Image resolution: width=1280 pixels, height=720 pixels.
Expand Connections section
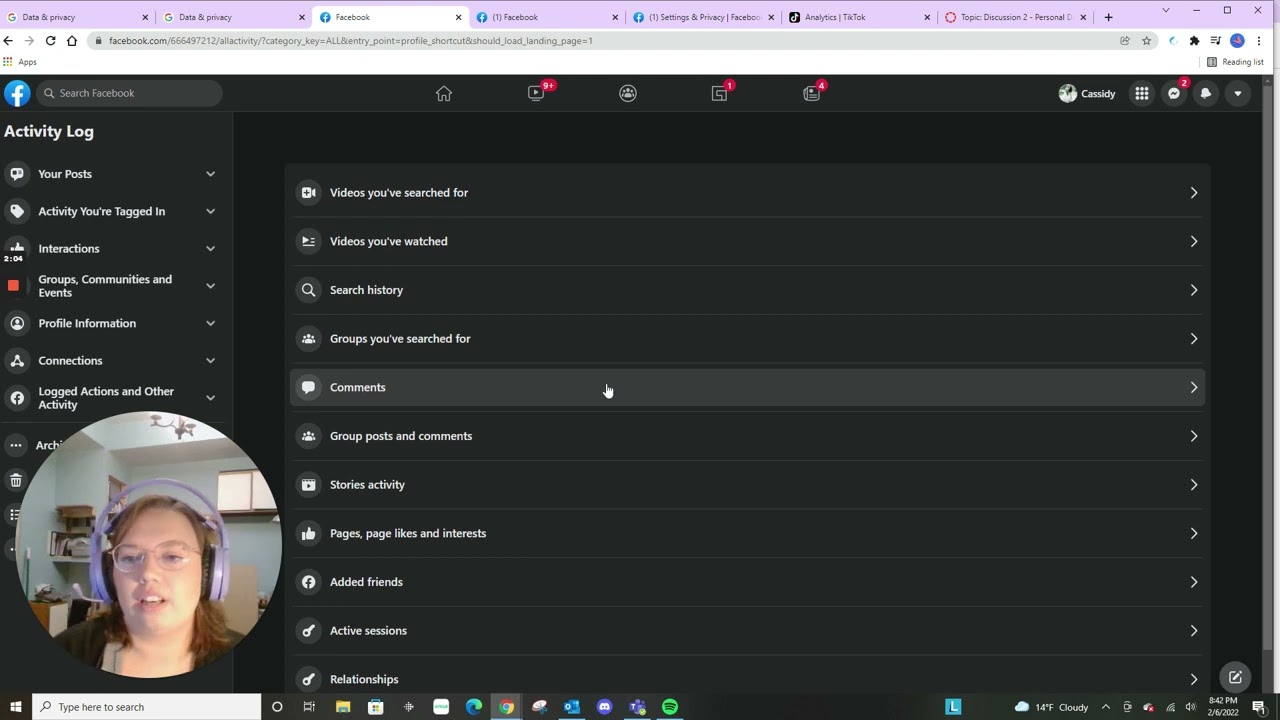(114, 360)
